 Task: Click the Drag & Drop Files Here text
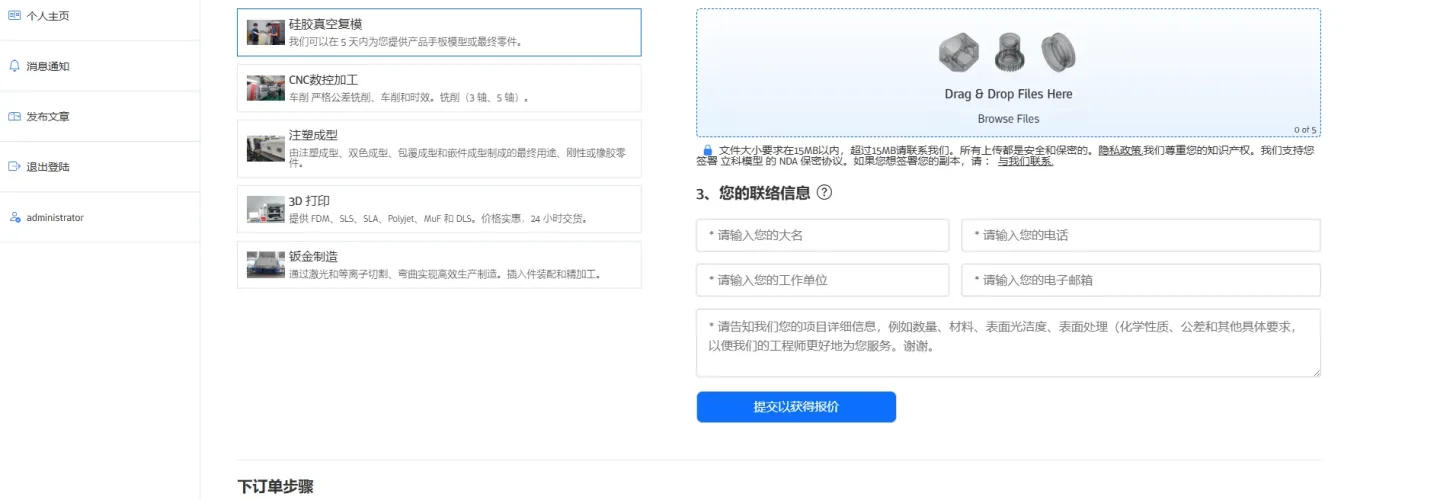[1008, 94]
